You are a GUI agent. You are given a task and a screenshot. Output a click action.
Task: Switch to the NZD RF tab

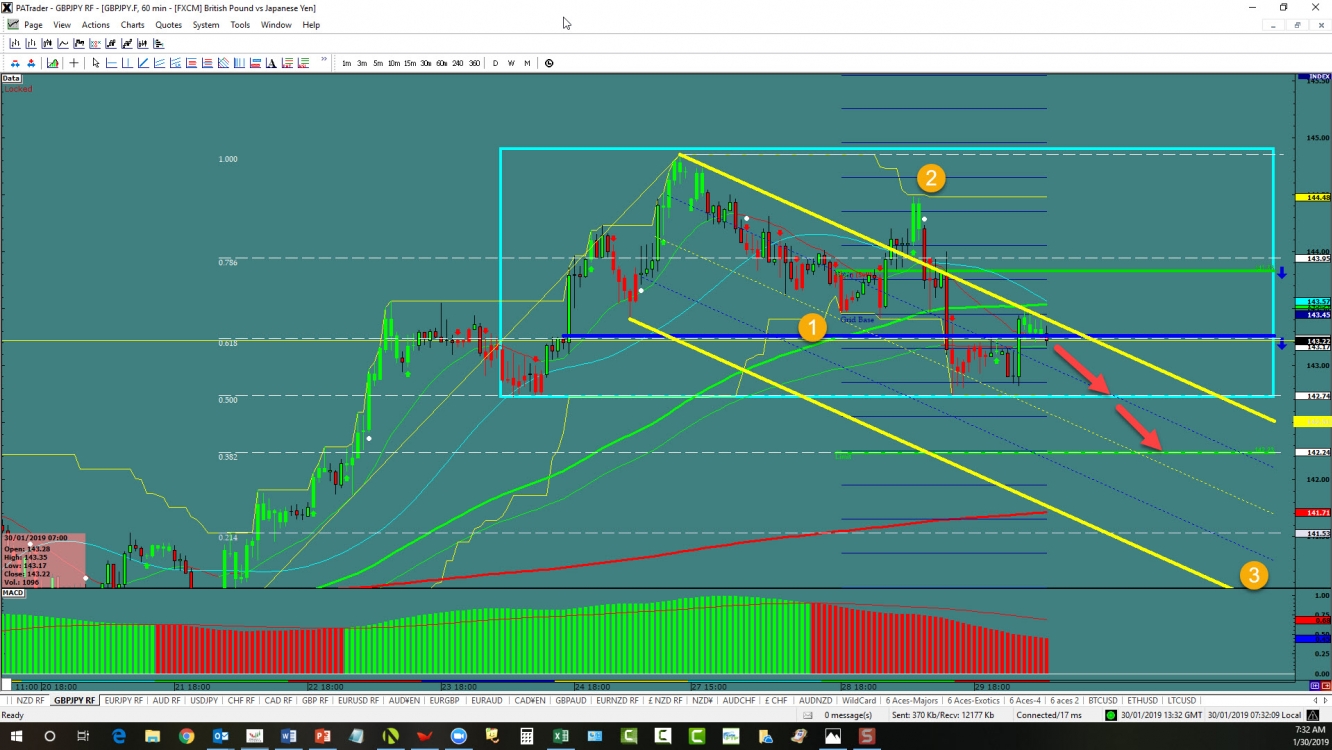tap(30, 700)
